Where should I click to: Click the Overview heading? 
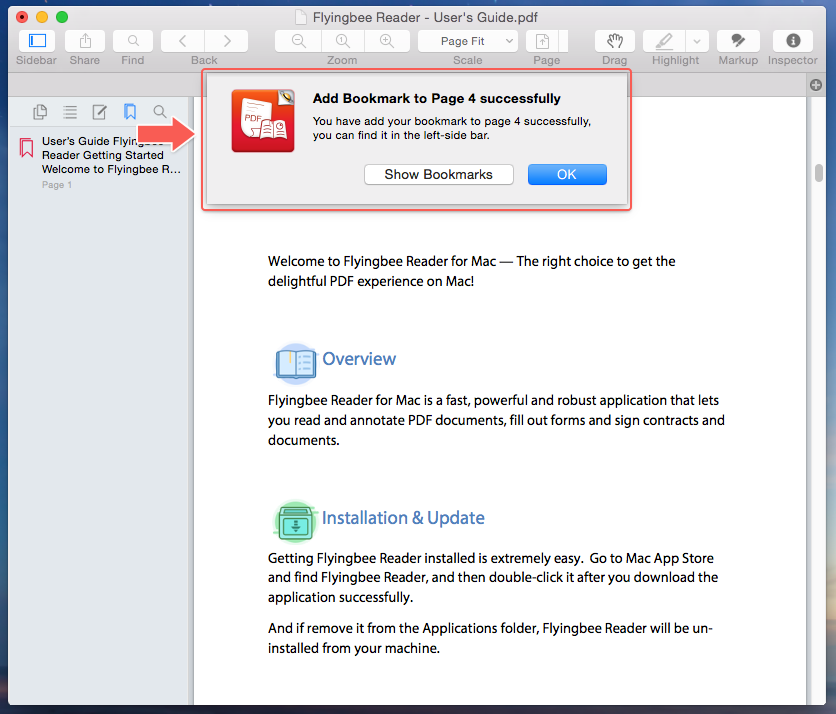click(359, 359)
